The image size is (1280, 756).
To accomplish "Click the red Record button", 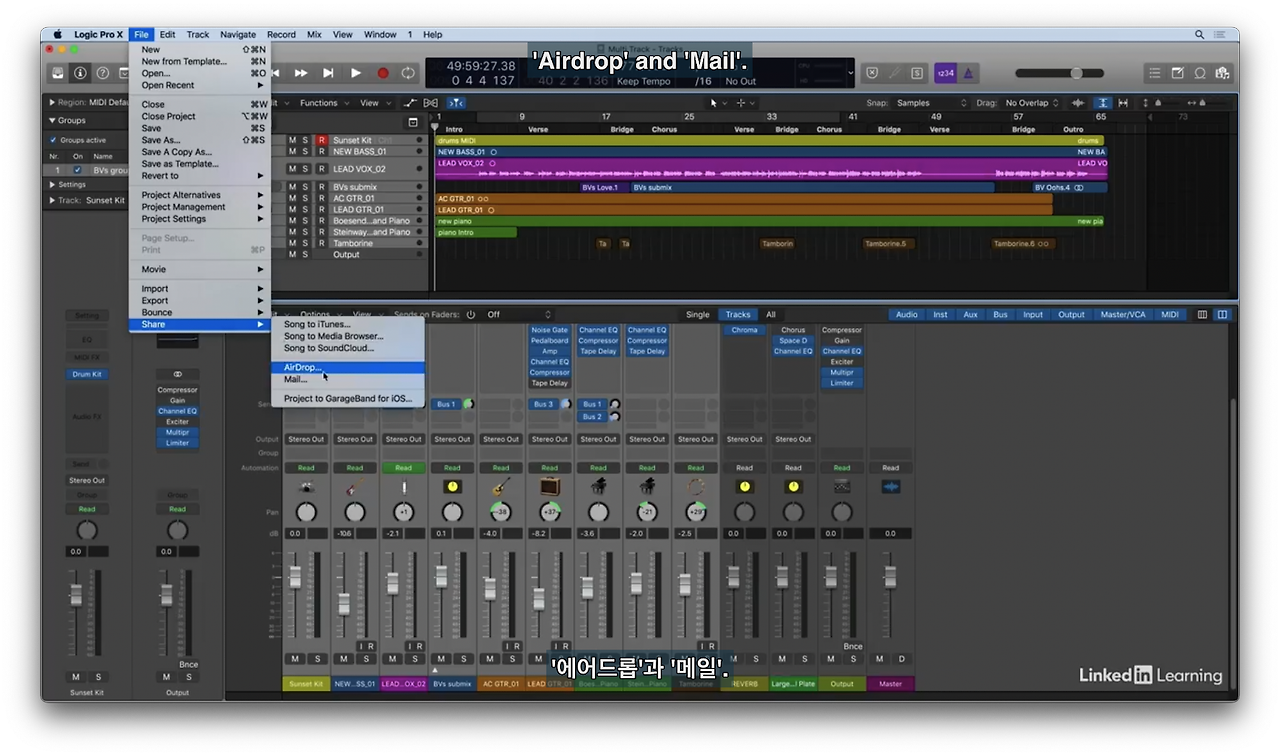I will pyautogui.click(x=382, y=73).
